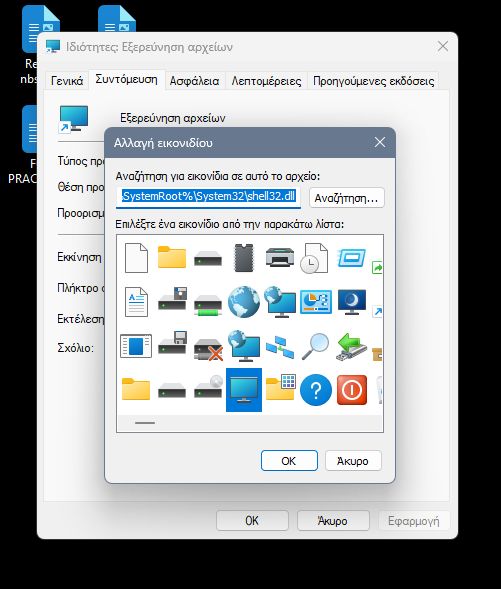The width and height of the screenshot is (501, 589).
Task: Confirm with OK in Αλλαγή εικονιδίου dialog
Action: [x=289, y=461]
